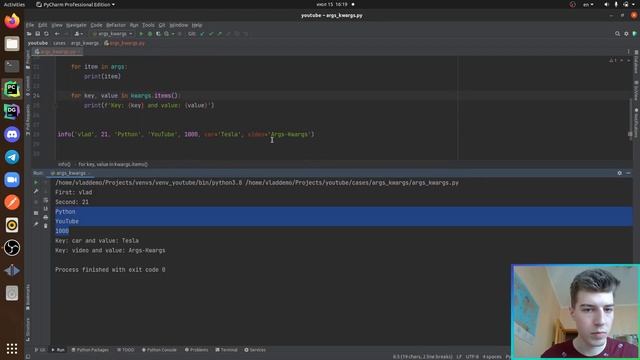
Task: Click the Save All toolbar icon
Action: pyautogui.click(x=38, y=34)
